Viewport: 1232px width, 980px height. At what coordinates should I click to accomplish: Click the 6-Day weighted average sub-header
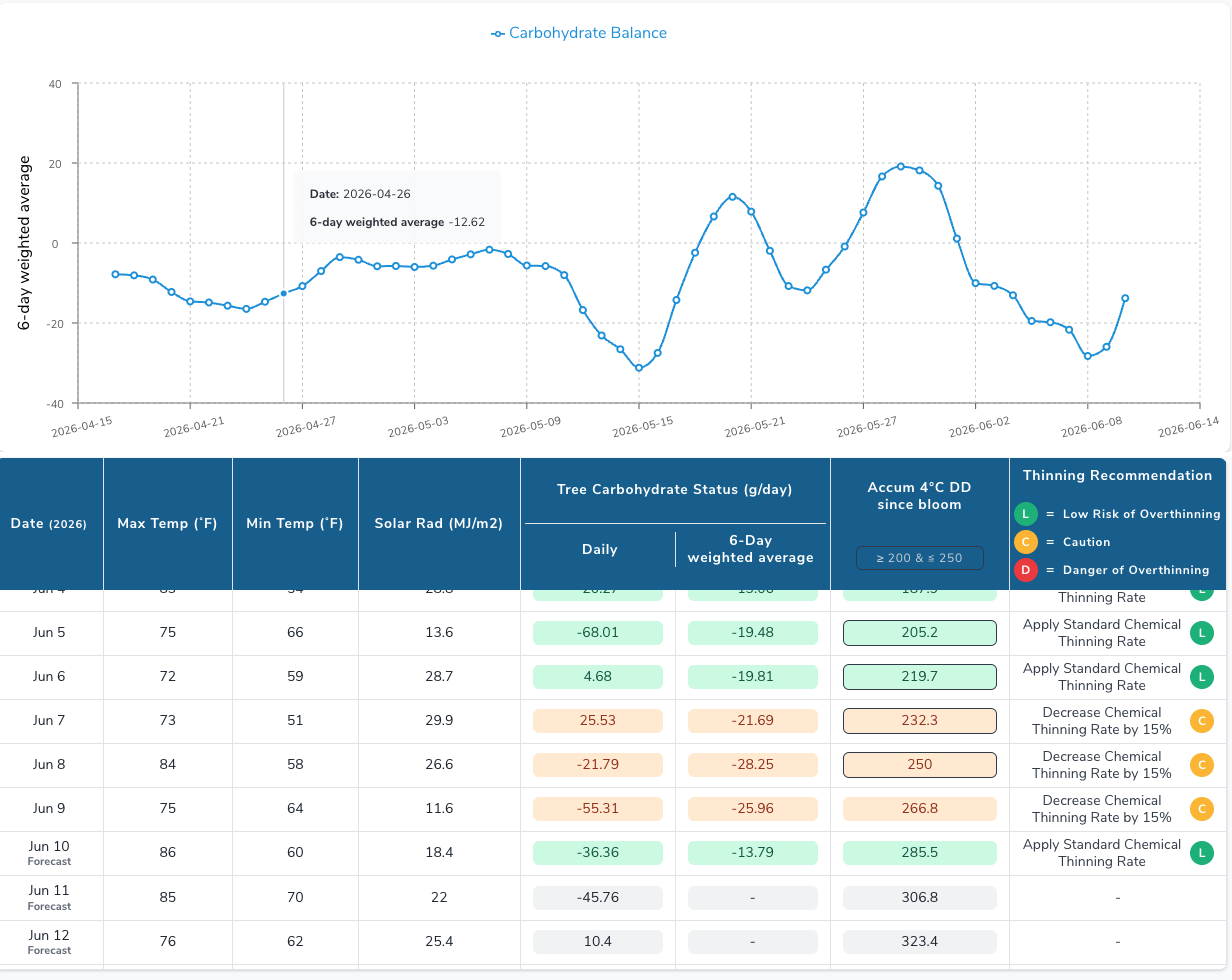point(751,549)
